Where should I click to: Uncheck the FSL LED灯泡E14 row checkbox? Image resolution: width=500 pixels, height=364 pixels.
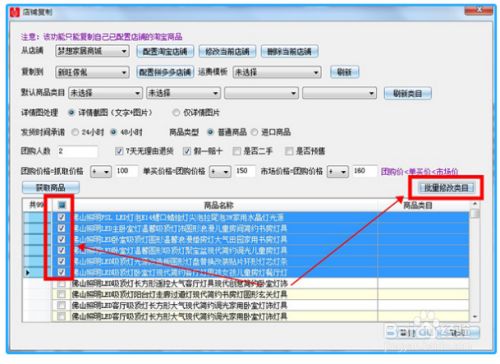point(61,217)
